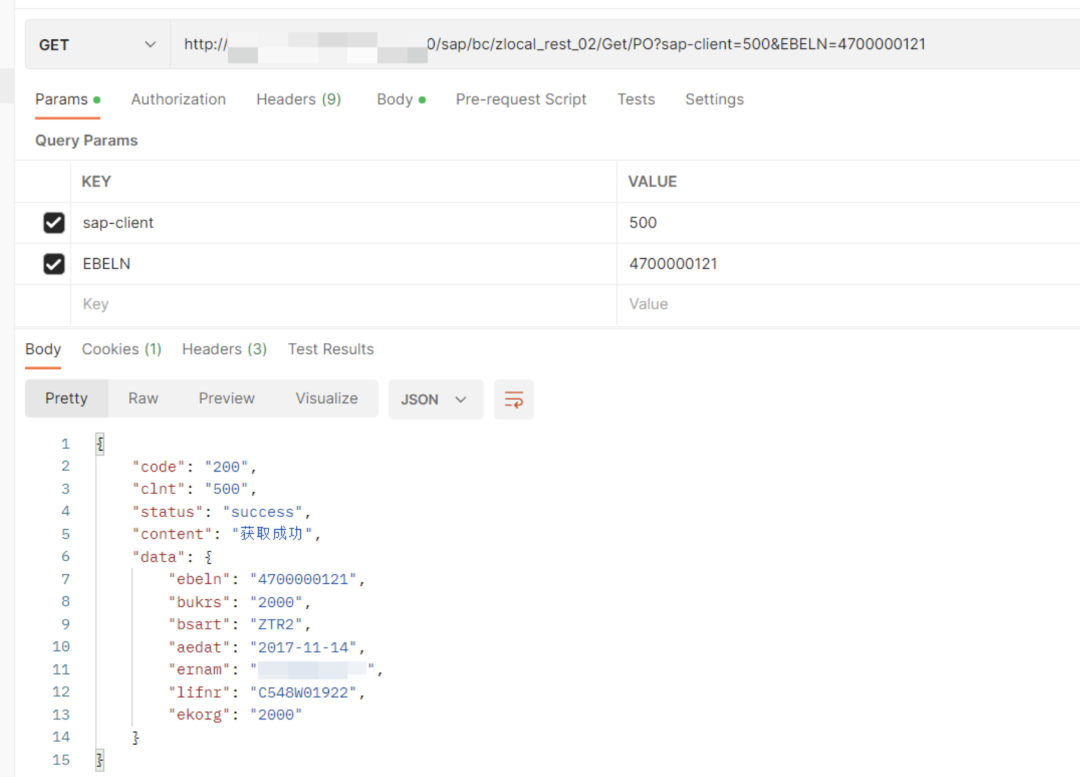This screenshot has height=777, width=1080.
Task: Switch response view to Raw
Action: pos(143,398)
